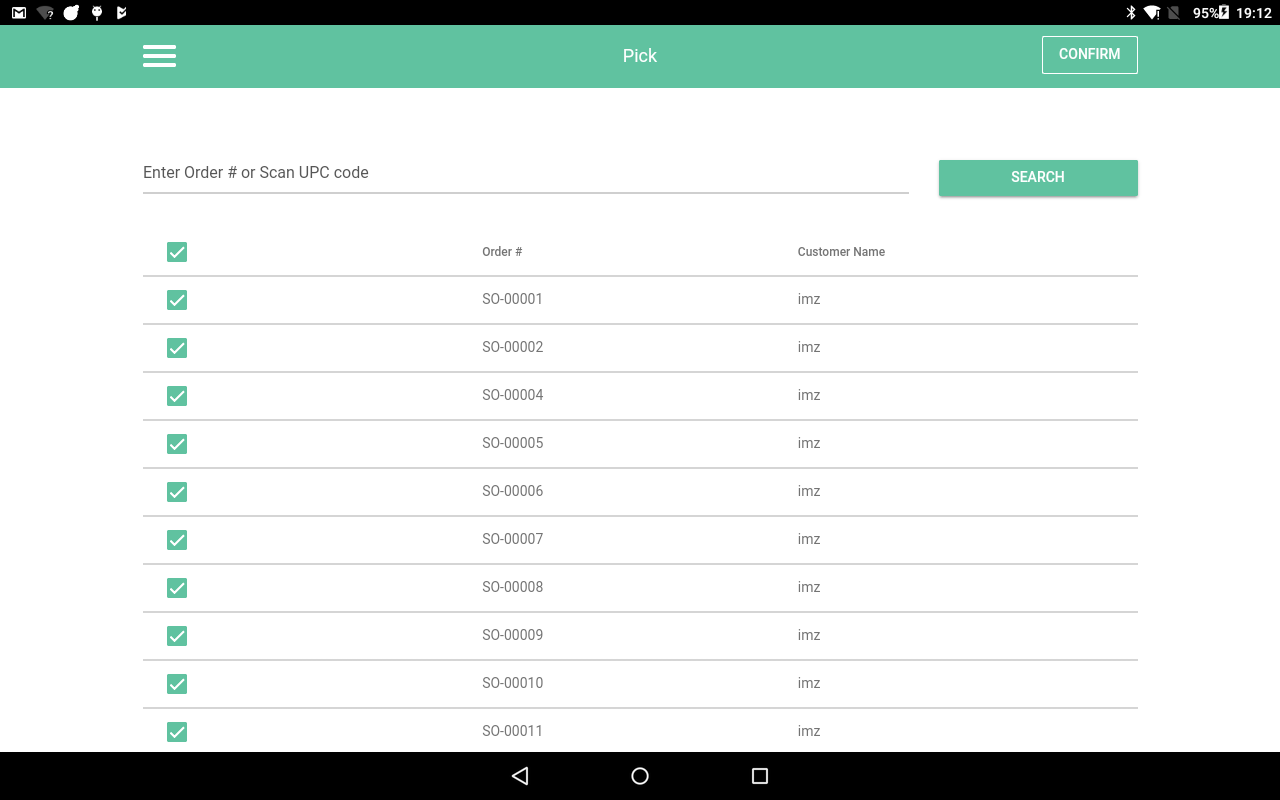This screenshot has width=1280, height=800.
Task: Focus the Enter Order # input field
Action: 525,173
